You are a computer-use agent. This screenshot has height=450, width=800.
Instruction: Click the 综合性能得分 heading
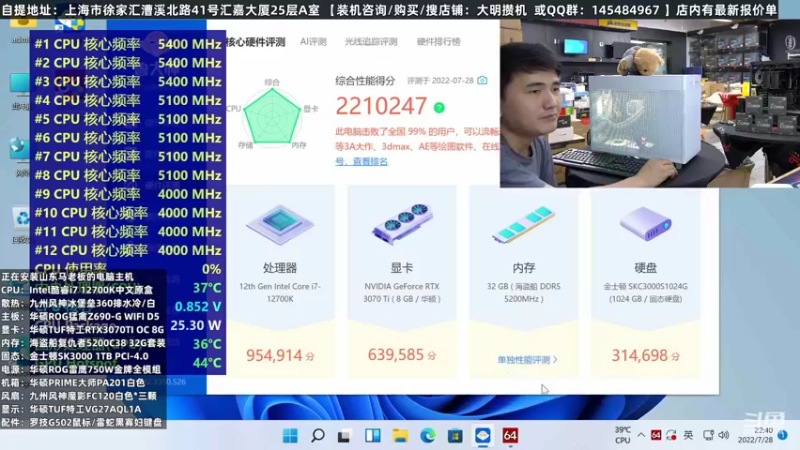point(365,81)
